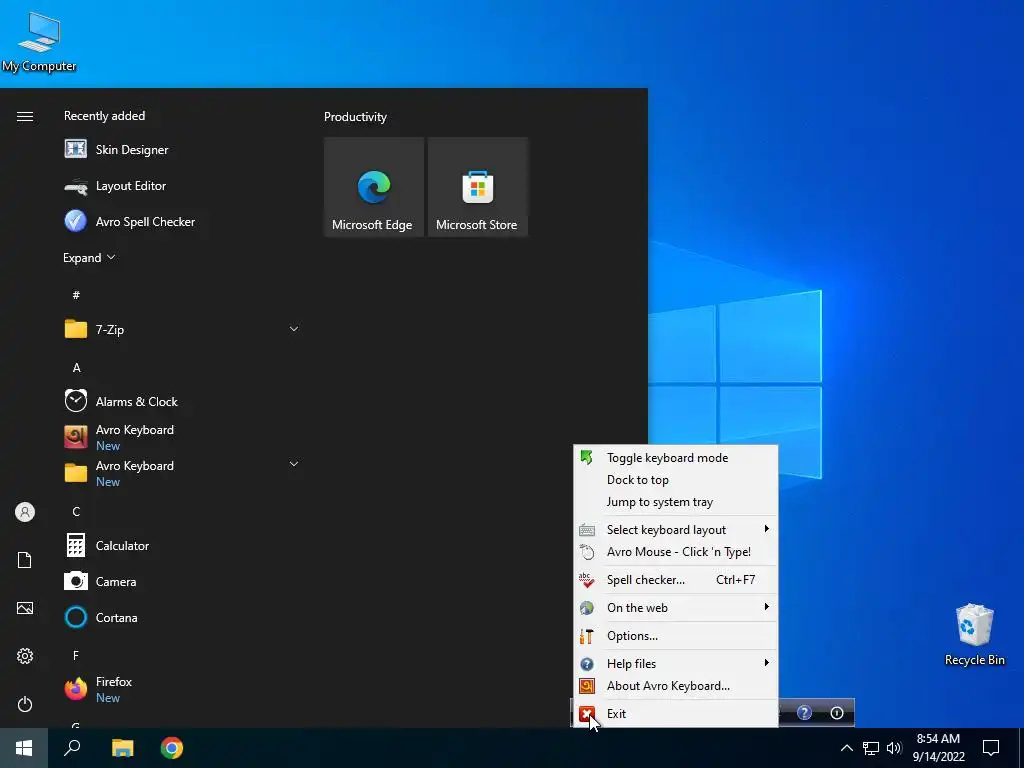This screenshot has width=1024, height=768.
Task: Launch Firefox from the Start menu
Action: pos(181,690)
